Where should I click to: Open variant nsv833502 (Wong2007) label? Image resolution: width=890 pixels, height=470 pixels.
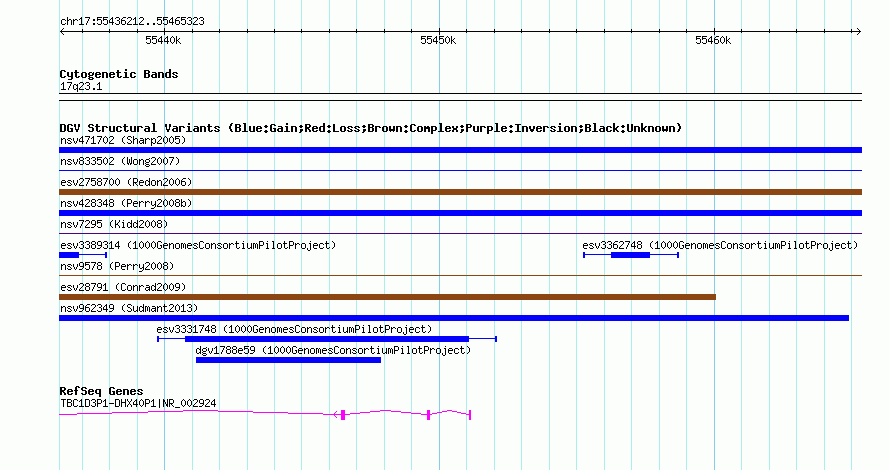(x=120, y=161)
